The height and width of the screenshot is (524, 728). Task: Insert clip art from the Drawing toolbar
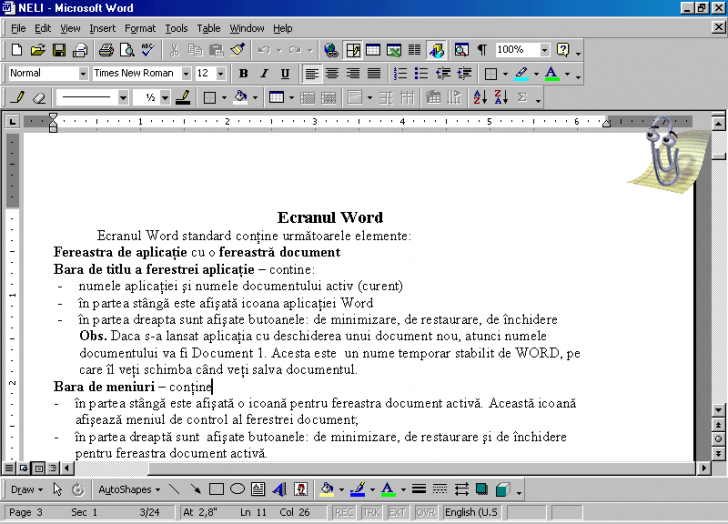301,489
